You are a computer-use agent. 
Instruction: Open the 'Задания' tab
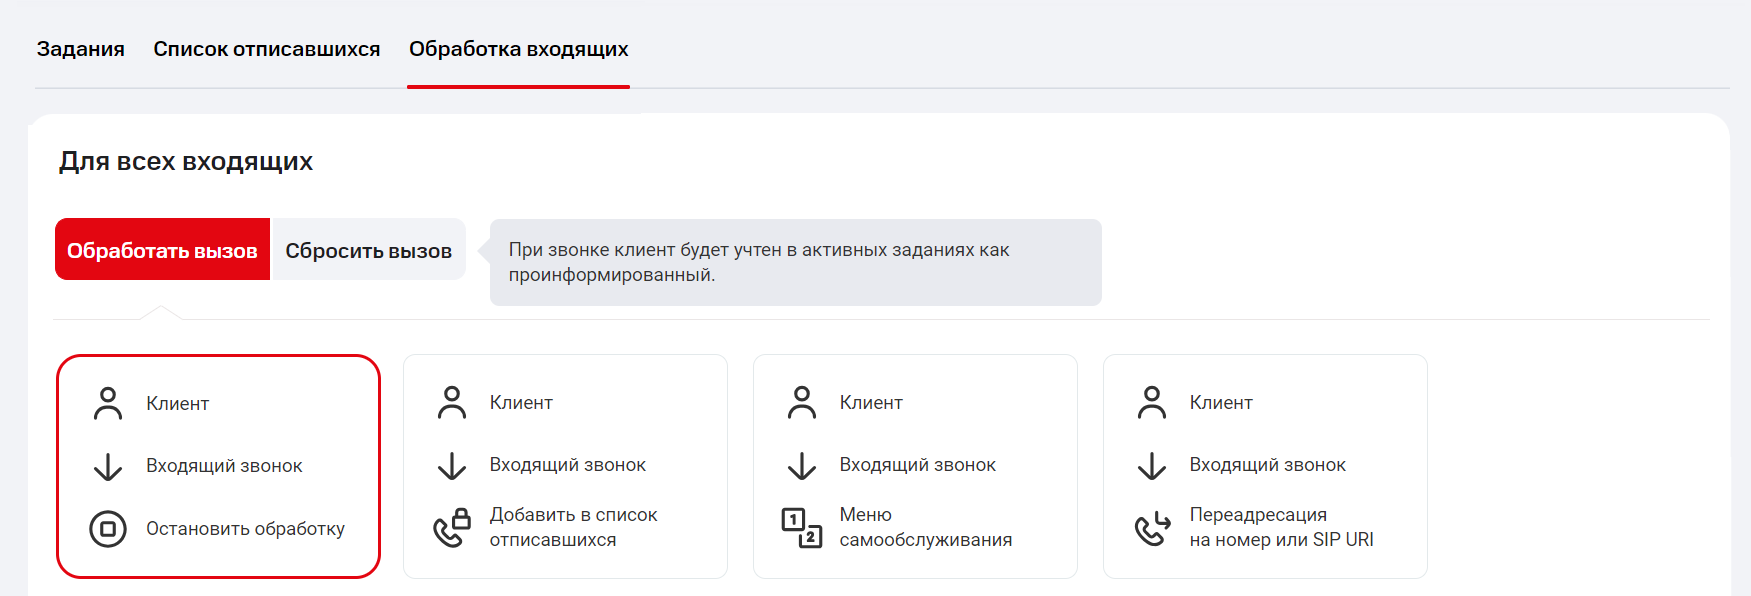coord(81,49)
